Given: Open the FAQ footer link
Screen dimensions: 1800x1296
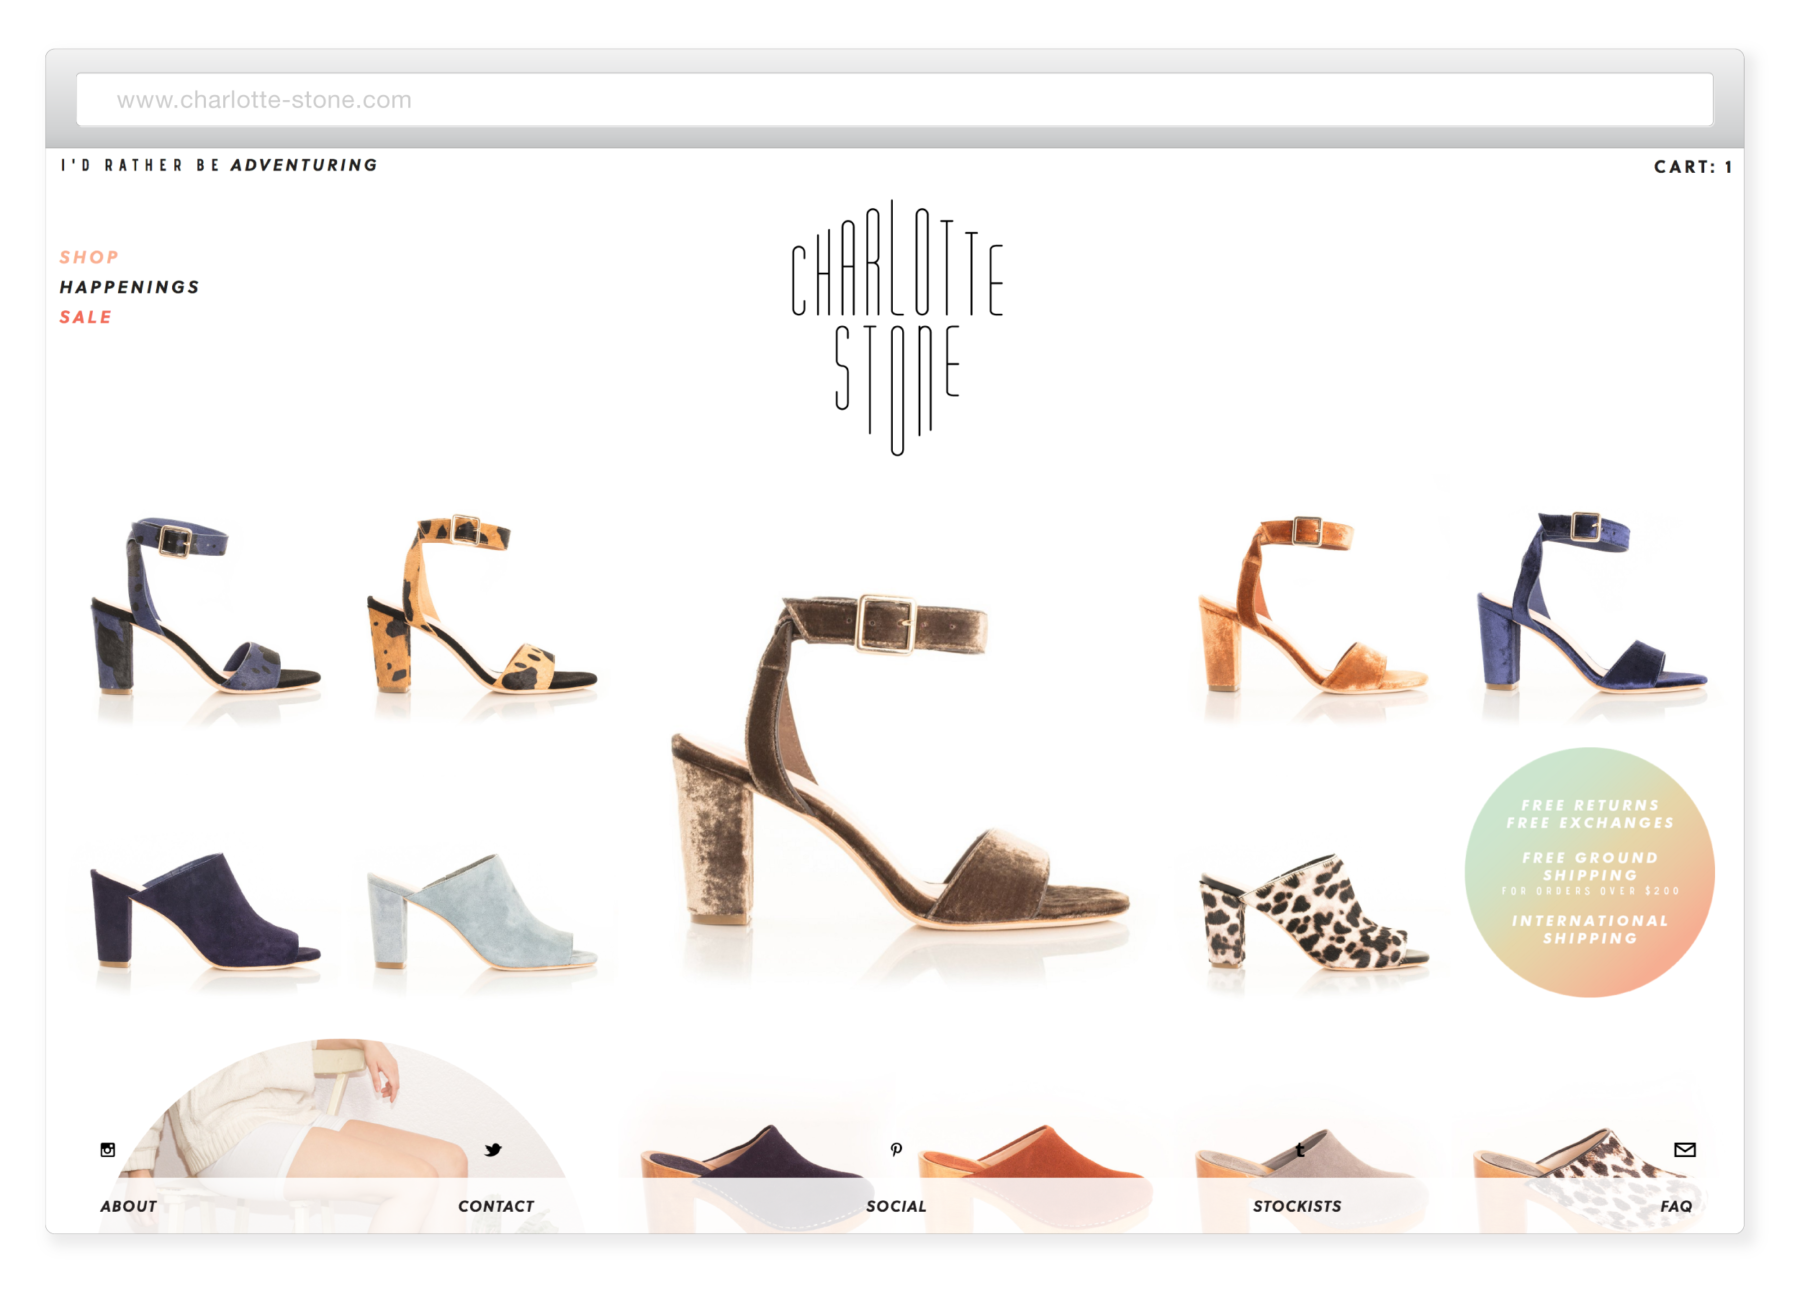Looking at the screenshot, I should point(1676,1206).
